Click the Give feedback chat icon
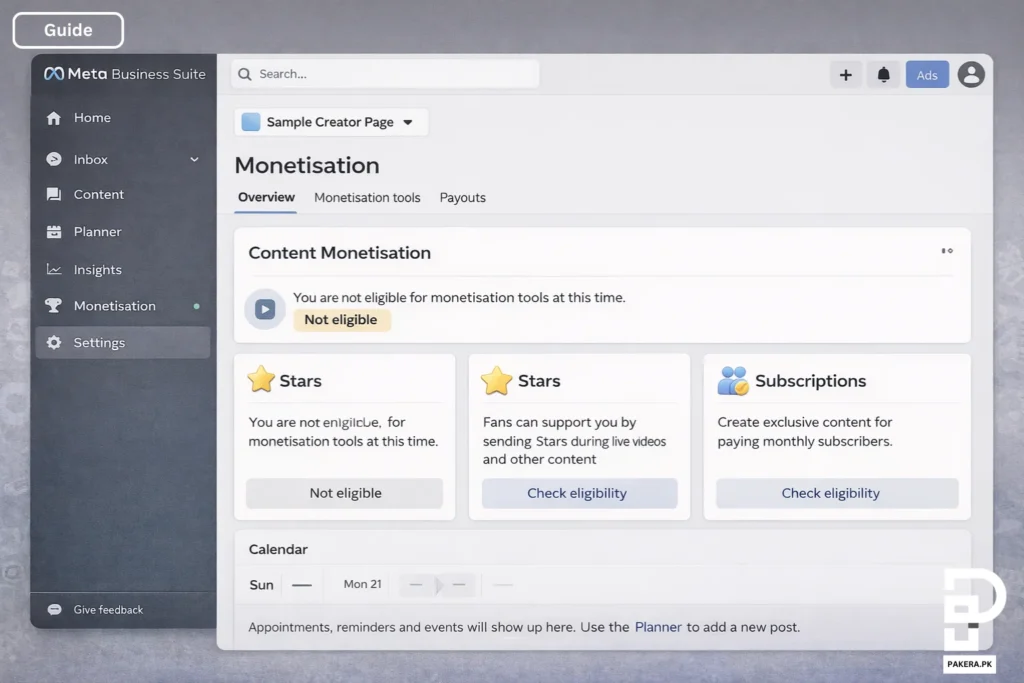Image resolution: width=1024 pixels, height=683 pixels. (54, 610)
